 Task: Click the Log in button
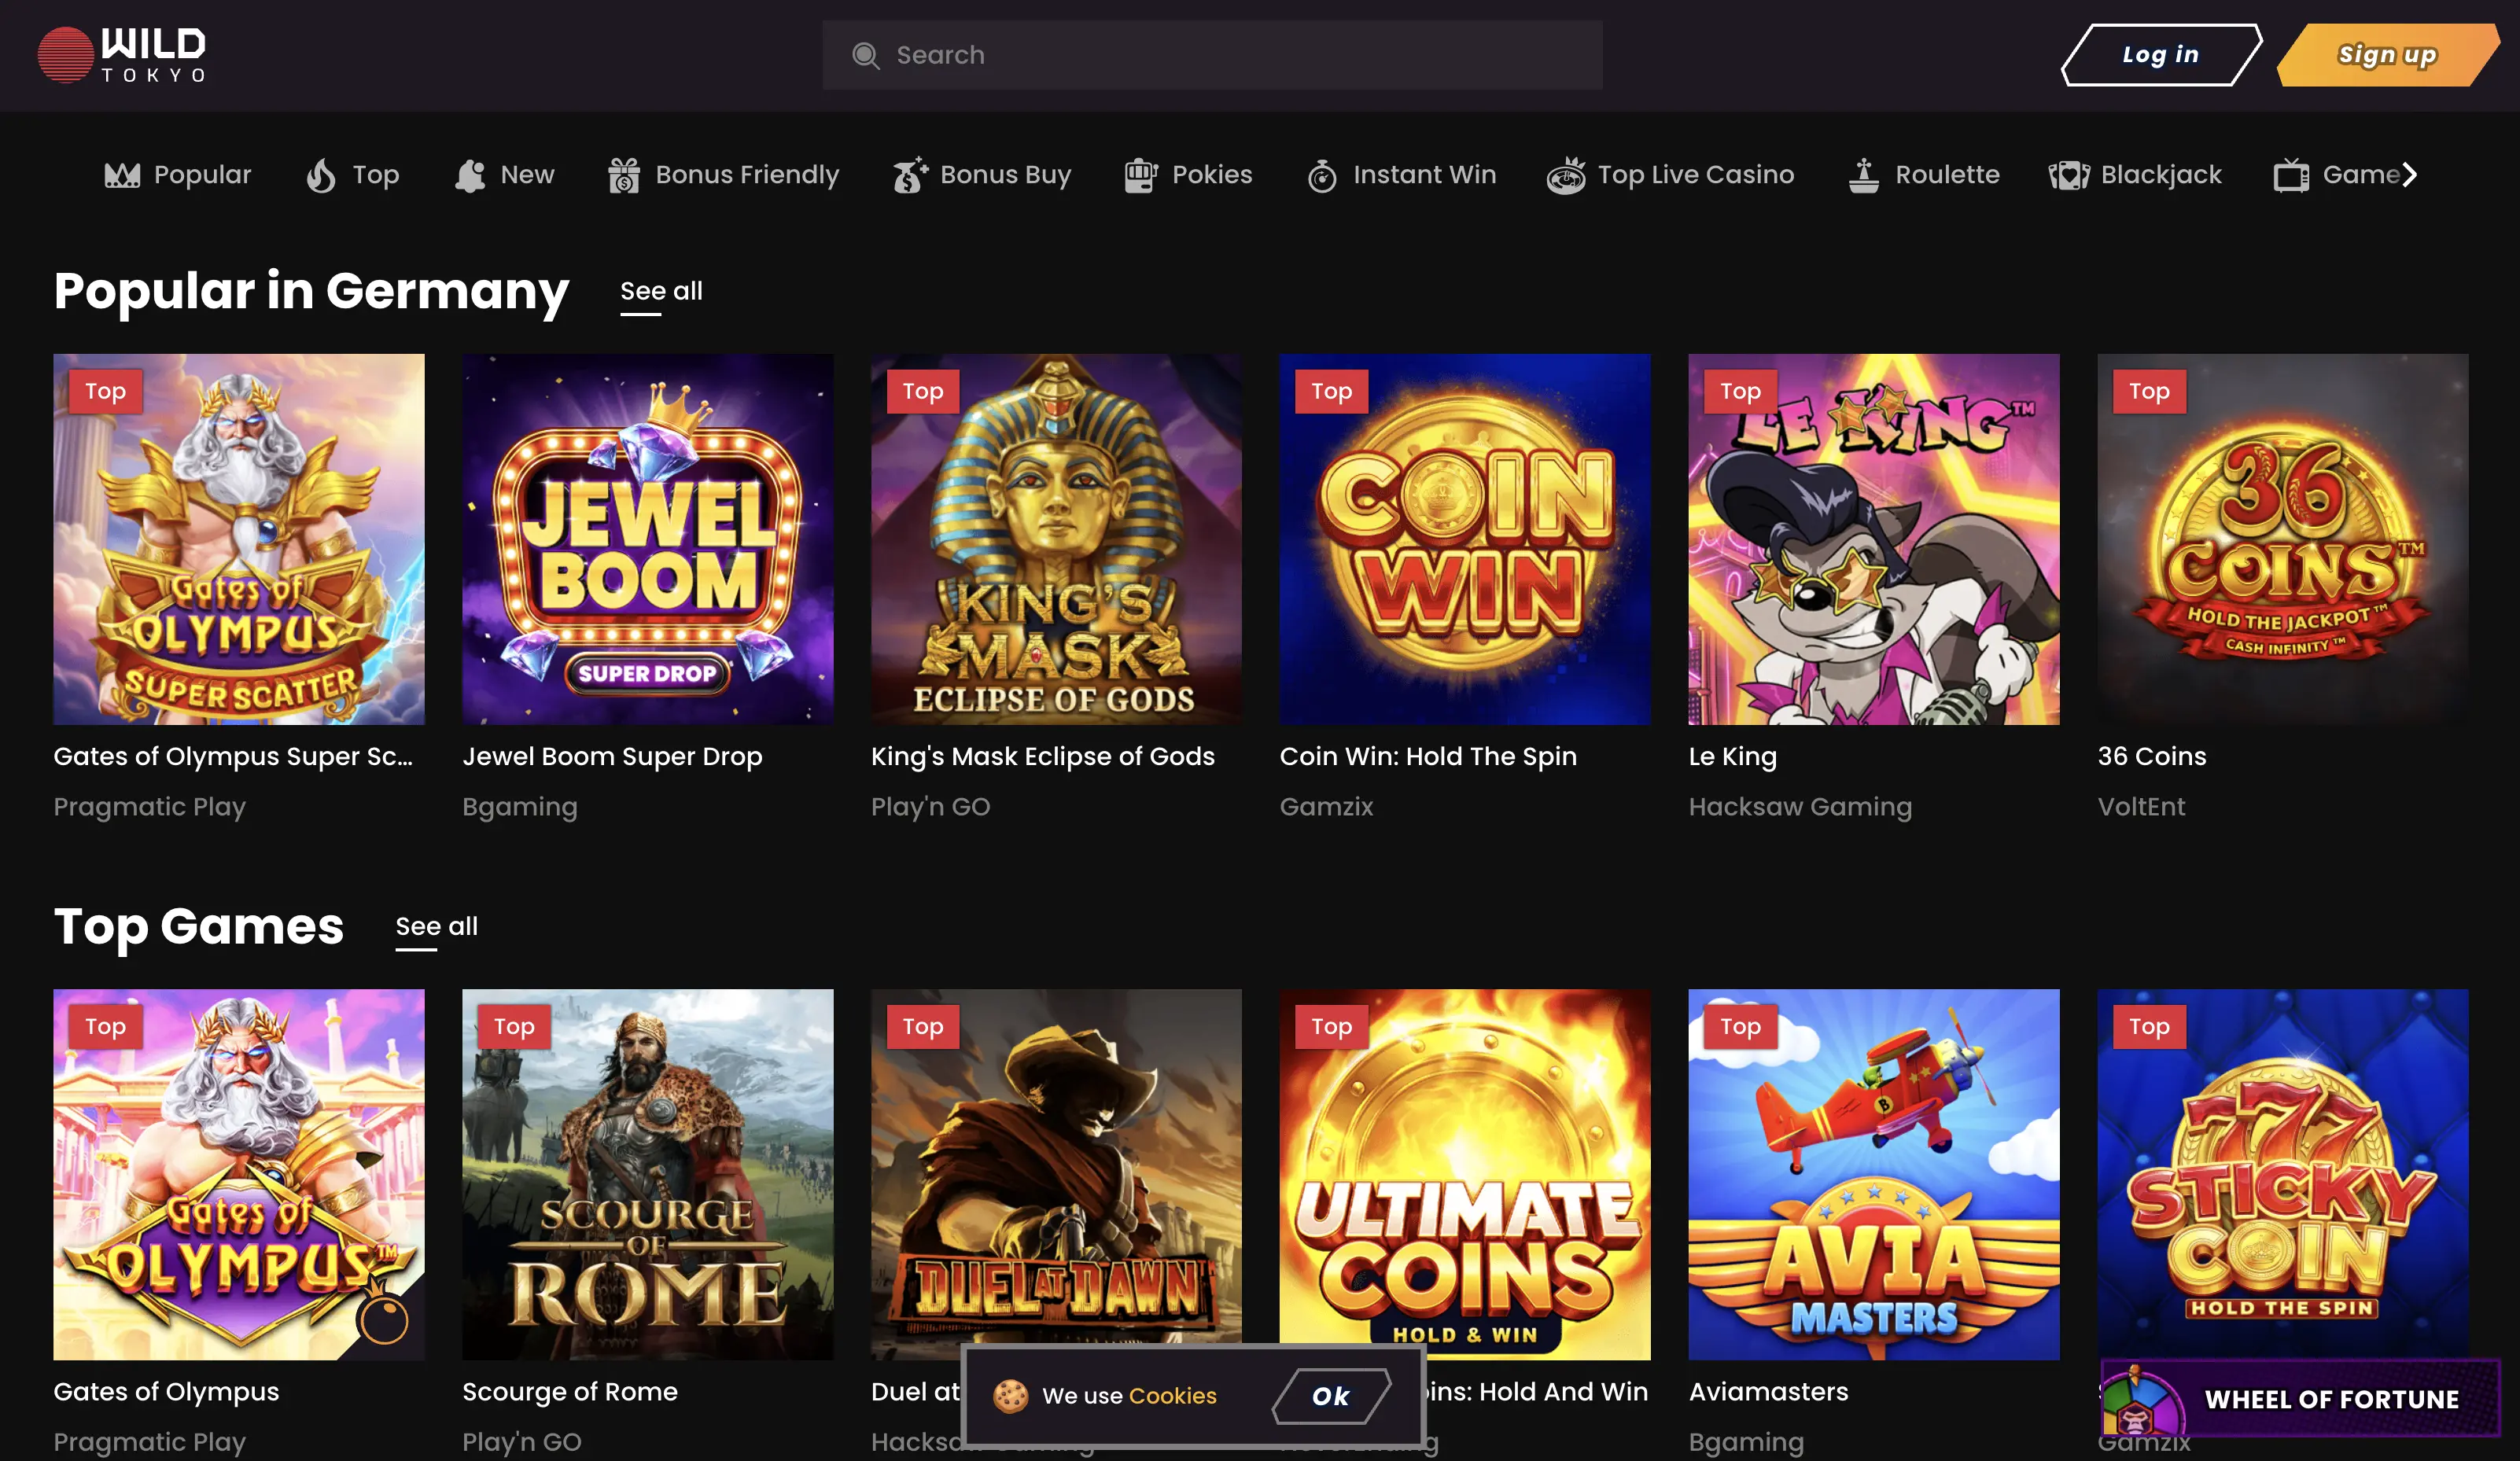click(x=2161, y=55)
